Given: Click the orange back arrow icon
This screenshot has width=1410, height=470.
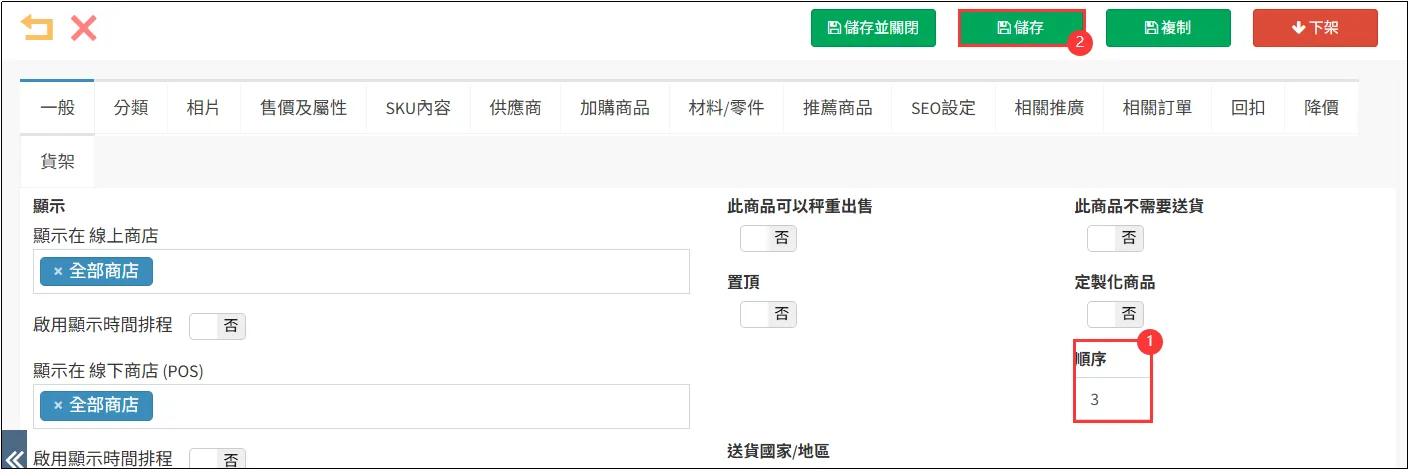Looking at the screenshot, I should pos(37,28).
